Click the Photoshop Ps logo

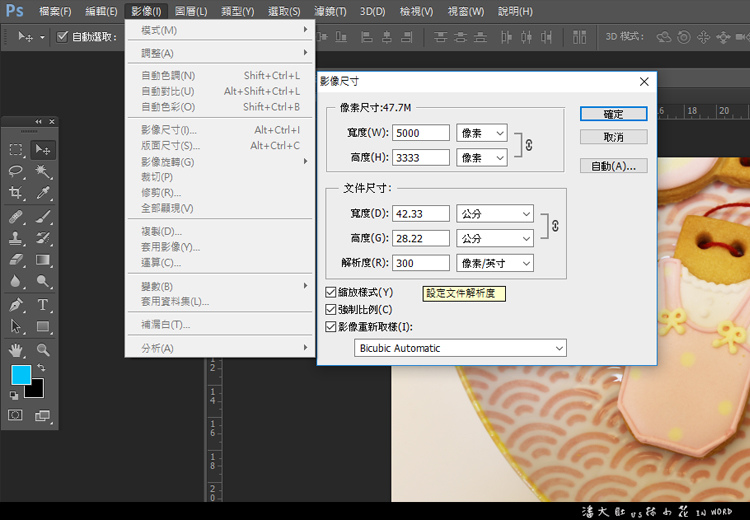tap(14, 11)
